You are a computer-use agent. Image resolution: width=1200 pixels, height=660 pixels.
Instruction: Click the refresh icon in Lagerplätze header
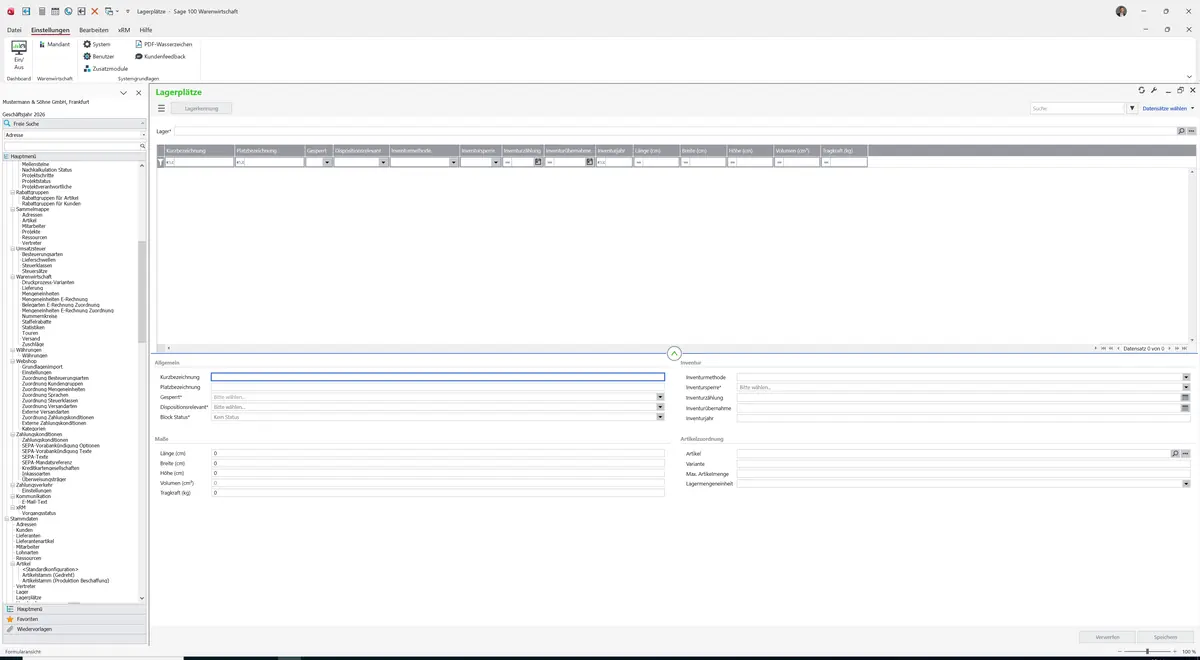pyautogui.click(x=1141, y=90)
